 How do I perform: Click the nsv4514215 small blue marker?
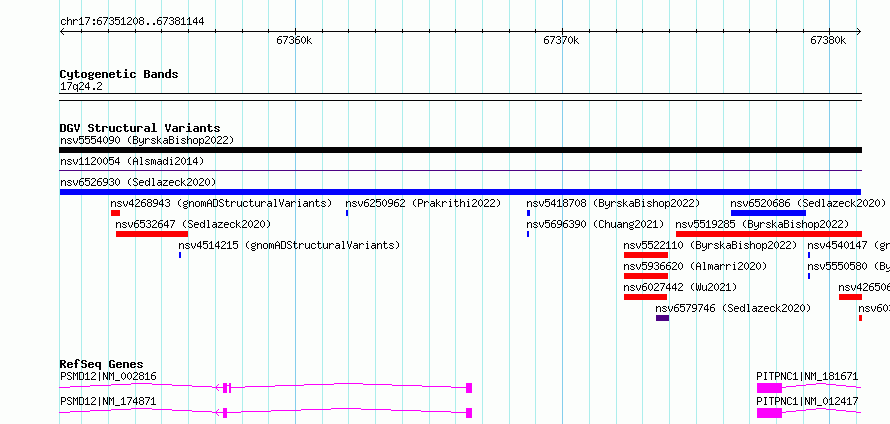180,255
